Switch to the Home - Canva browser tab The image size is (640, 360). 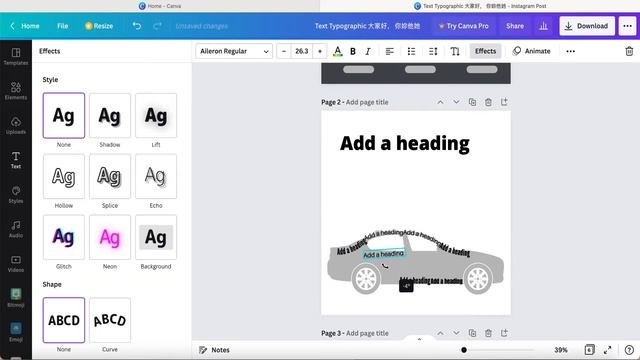160,6
